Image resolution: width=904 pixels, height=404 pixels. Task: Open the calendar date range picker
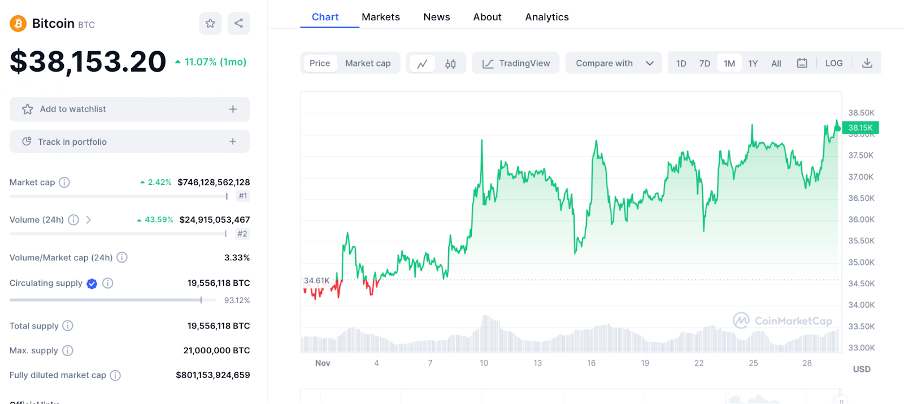pos(802,63)
